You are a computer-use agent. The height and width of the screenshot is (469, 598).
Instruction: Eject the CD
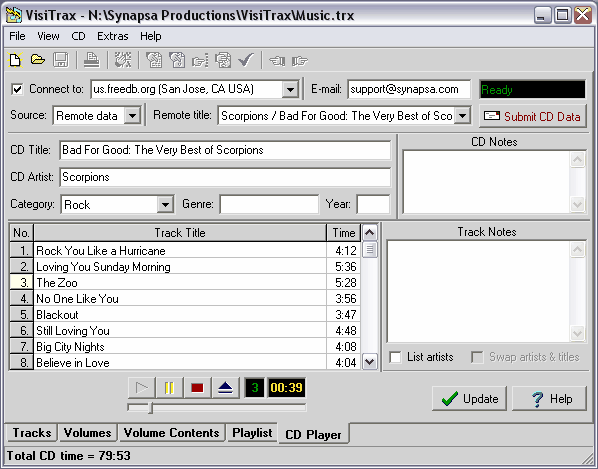tap(225, 388)
